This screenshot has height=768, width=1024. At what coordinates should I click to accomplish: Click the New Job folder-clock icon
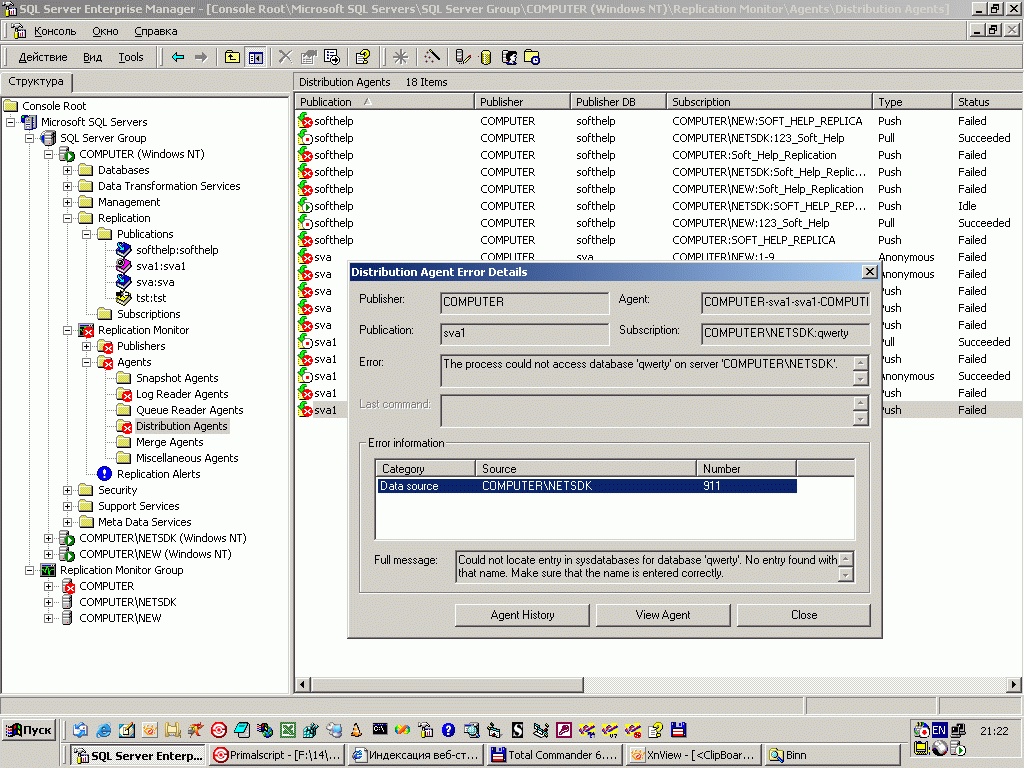click(532, 57)
